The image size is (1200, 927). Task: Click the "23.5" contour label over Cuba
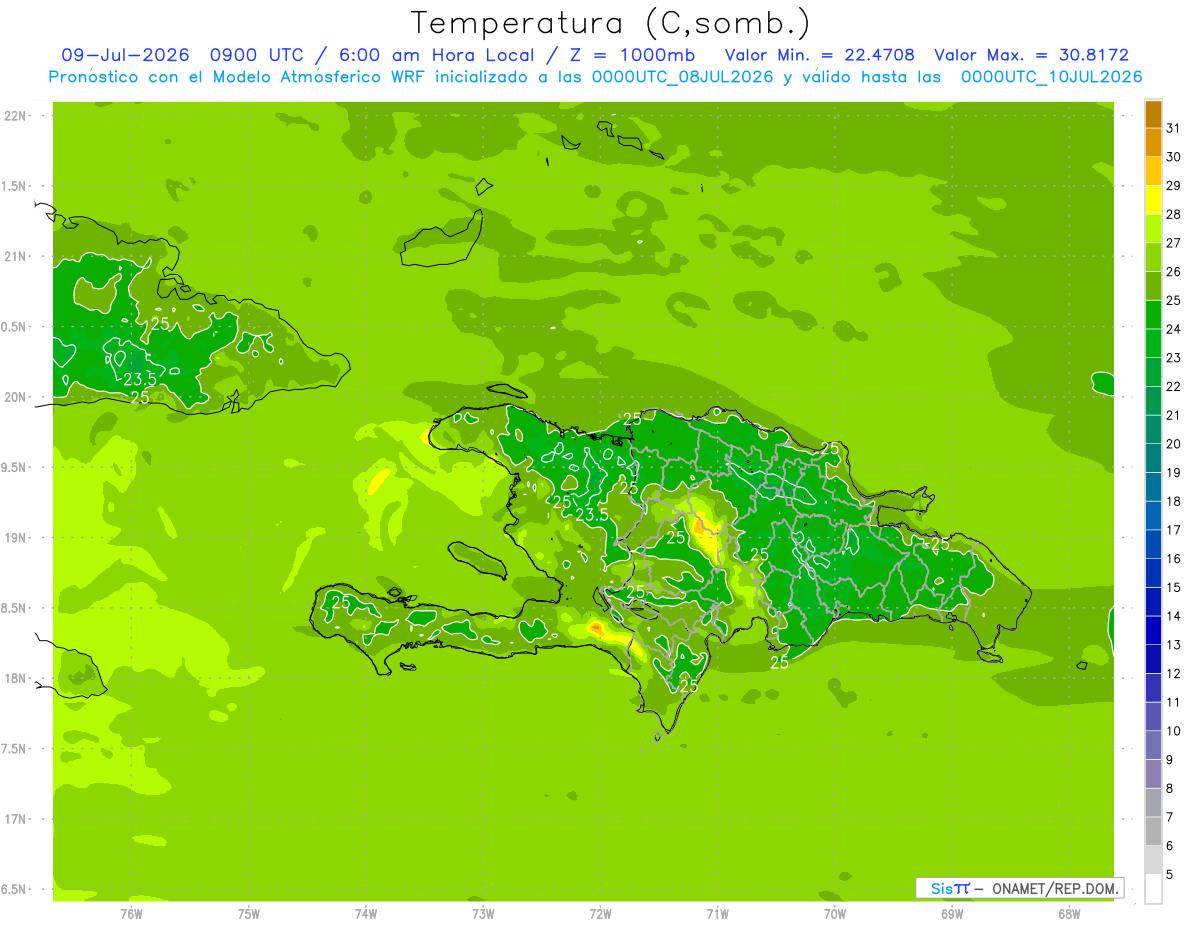coord(139,379)
